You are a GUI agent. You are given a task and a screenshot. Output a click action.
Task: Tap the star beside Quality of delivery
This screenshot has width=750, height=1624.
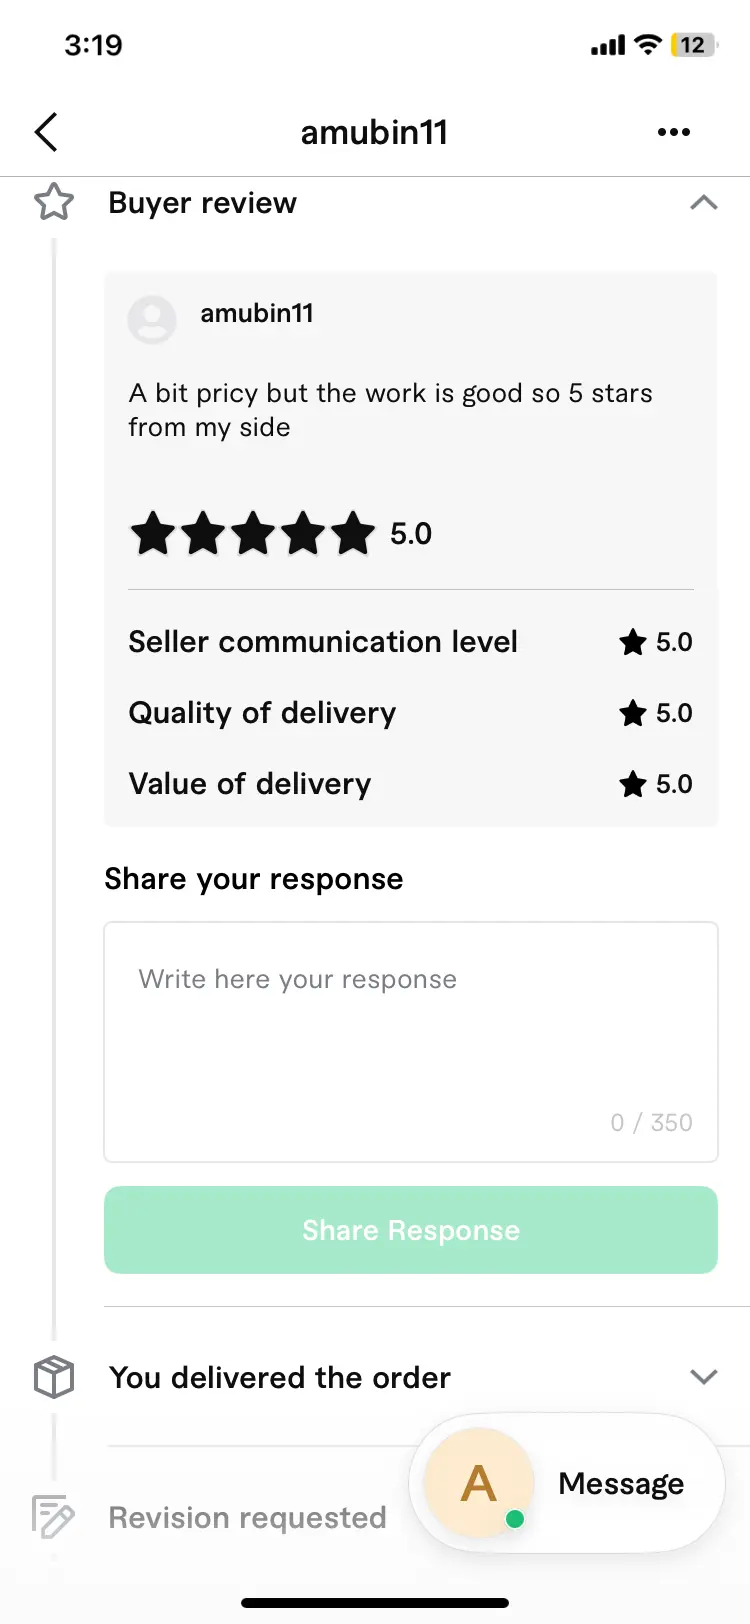pos(633,713)
